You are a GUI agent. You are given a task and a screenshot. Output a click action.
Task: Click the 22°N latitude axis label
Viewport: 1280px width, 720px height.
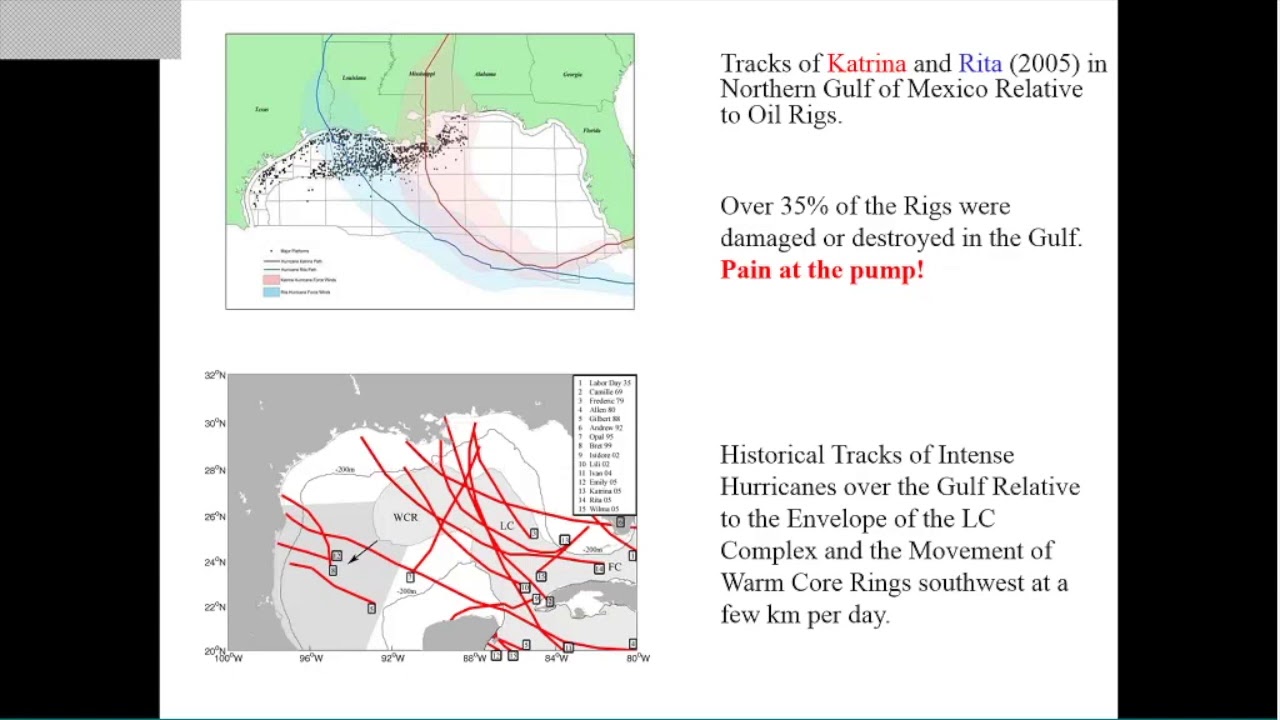(x=215, y=608)
